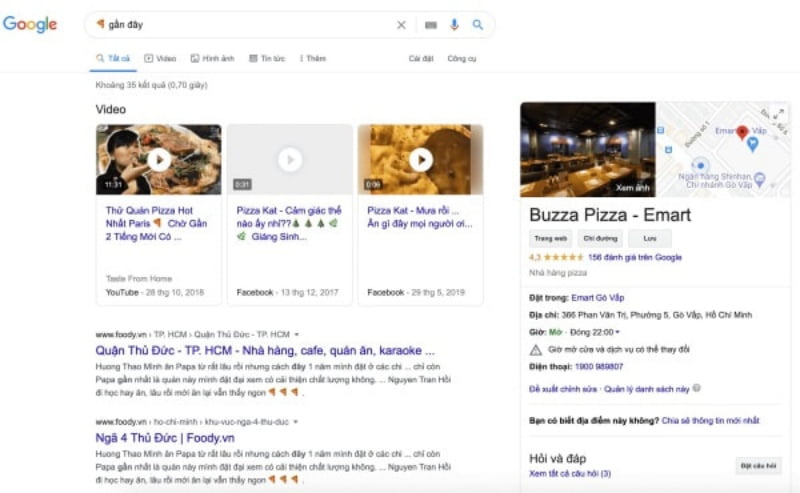Viewport: 800px width, 493px height.
Task: Expand the Đóng 22:00 opening hours dropdown
Action: [x=618, y=331]
